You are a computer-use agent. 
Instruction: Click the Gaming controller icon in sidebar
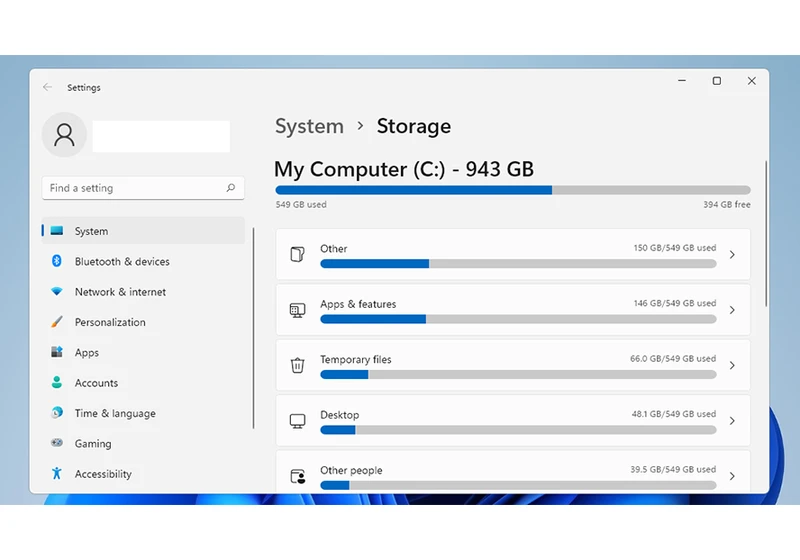pos(57,443)
